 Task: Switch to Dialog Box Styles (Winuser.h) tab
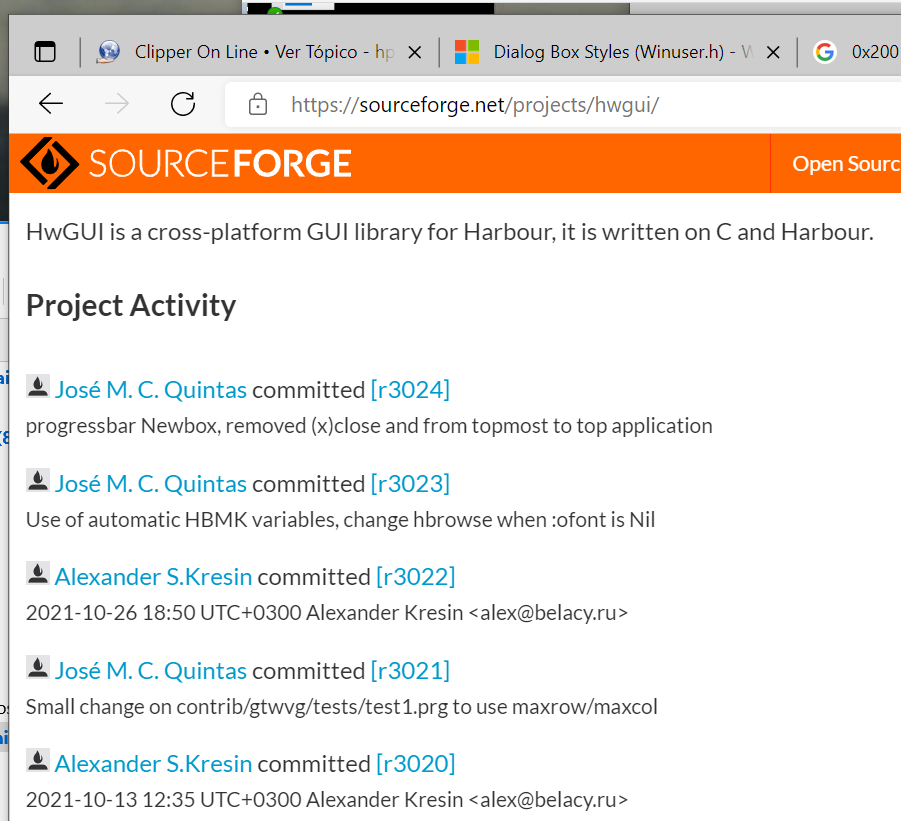[610, 52]
